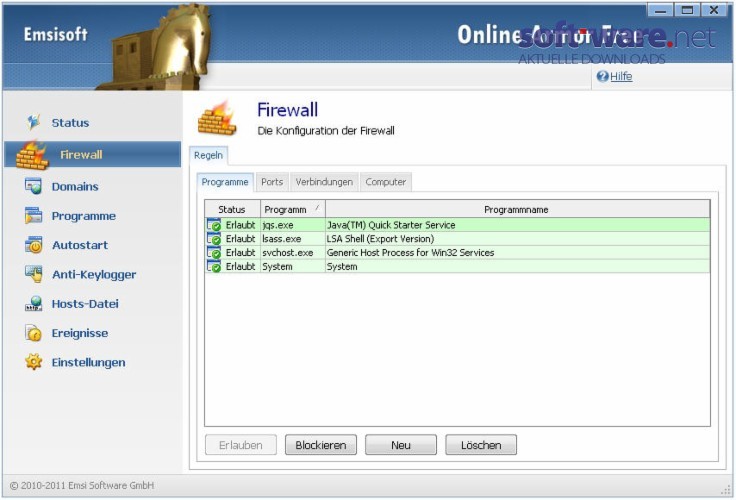The width and height of the screenshot is (736, 500).
Task: Select the svchost.exe program cell
Action: (293, 253)
